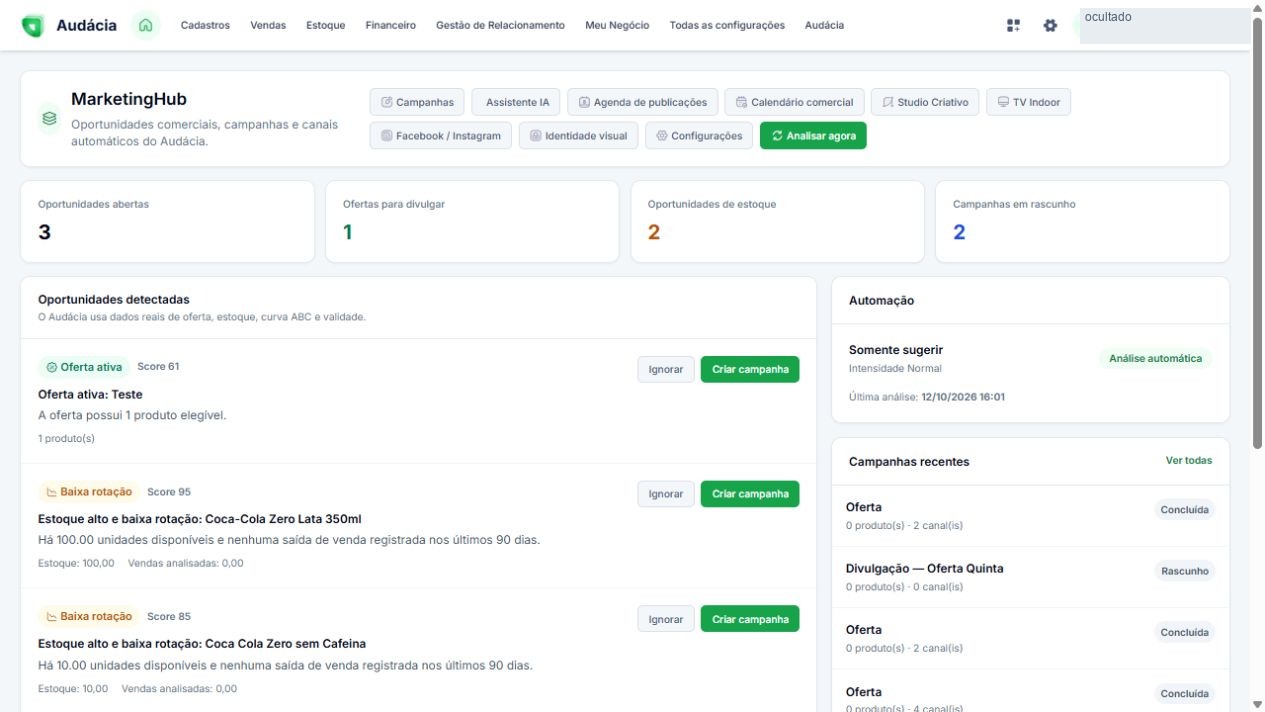This screenshot has width=1265, height=712.
Task: Open the Cadastros menu
Action: [x=205, y=26]
